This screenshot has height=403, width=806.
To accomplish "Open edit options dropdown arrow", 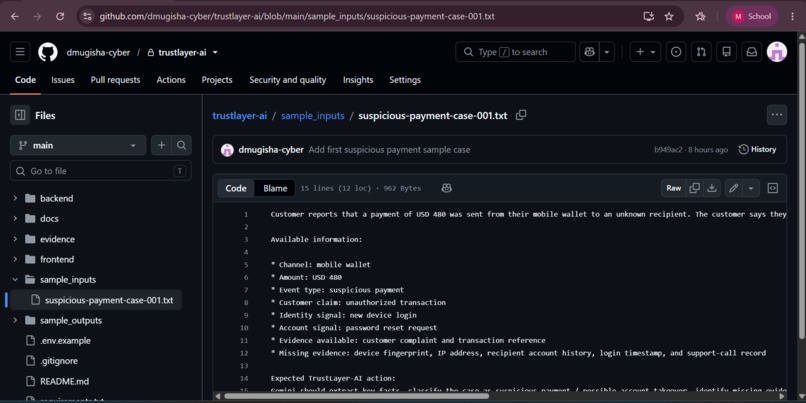I will coord(750,188).
